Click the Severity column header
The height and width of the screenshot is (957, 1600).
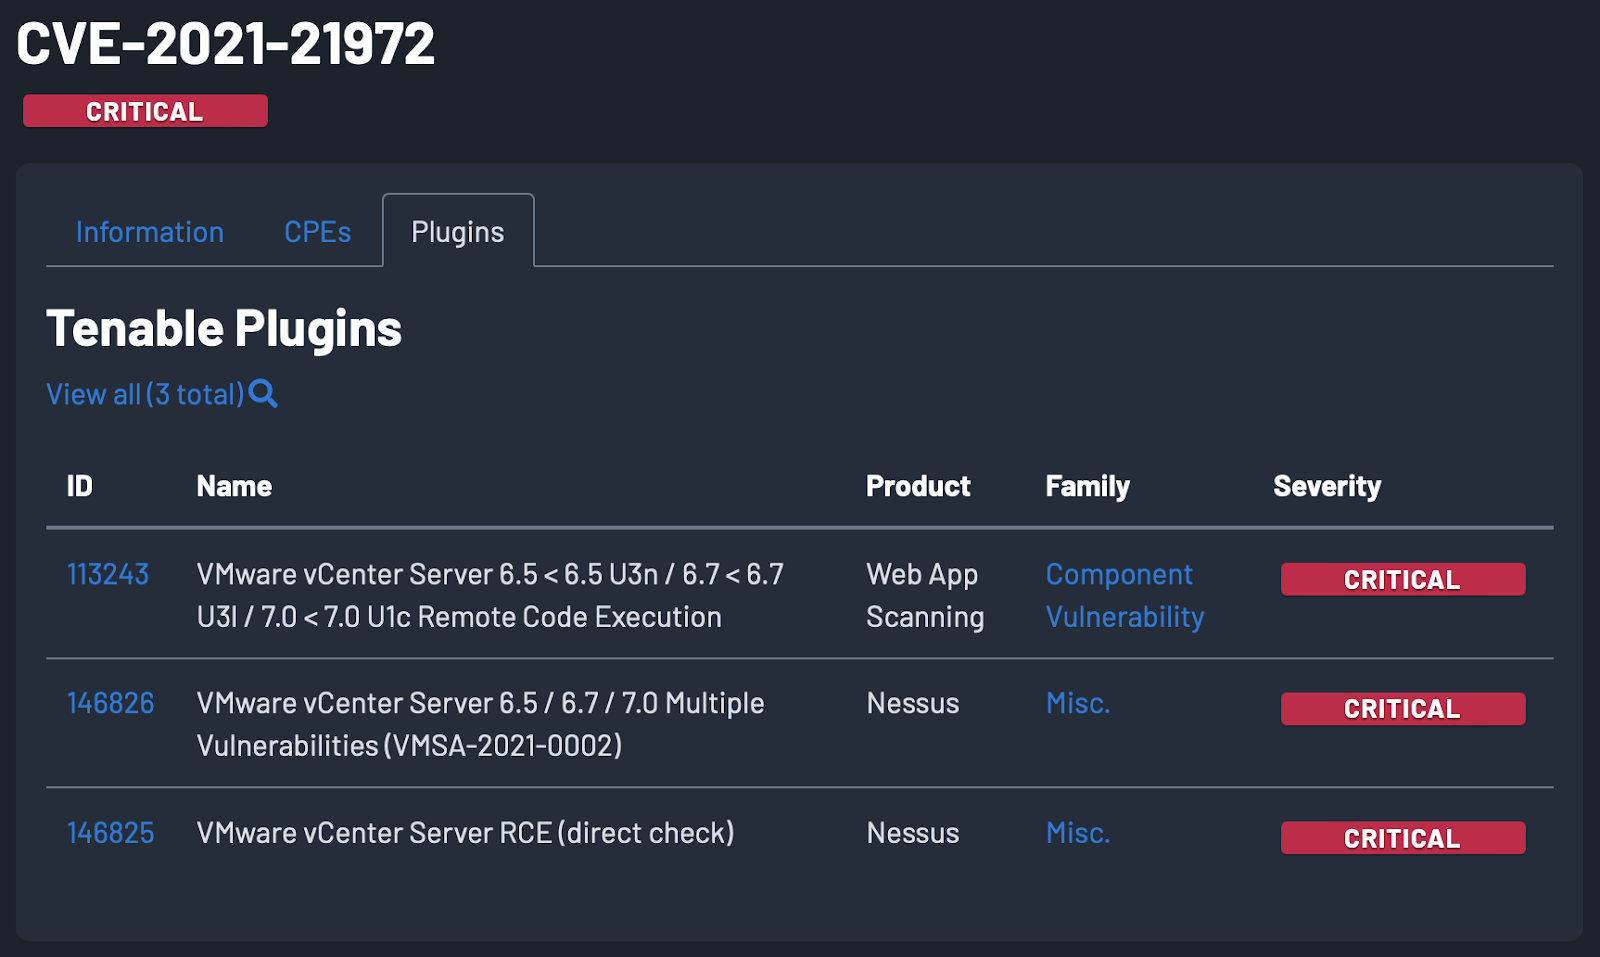[1326, 486]
